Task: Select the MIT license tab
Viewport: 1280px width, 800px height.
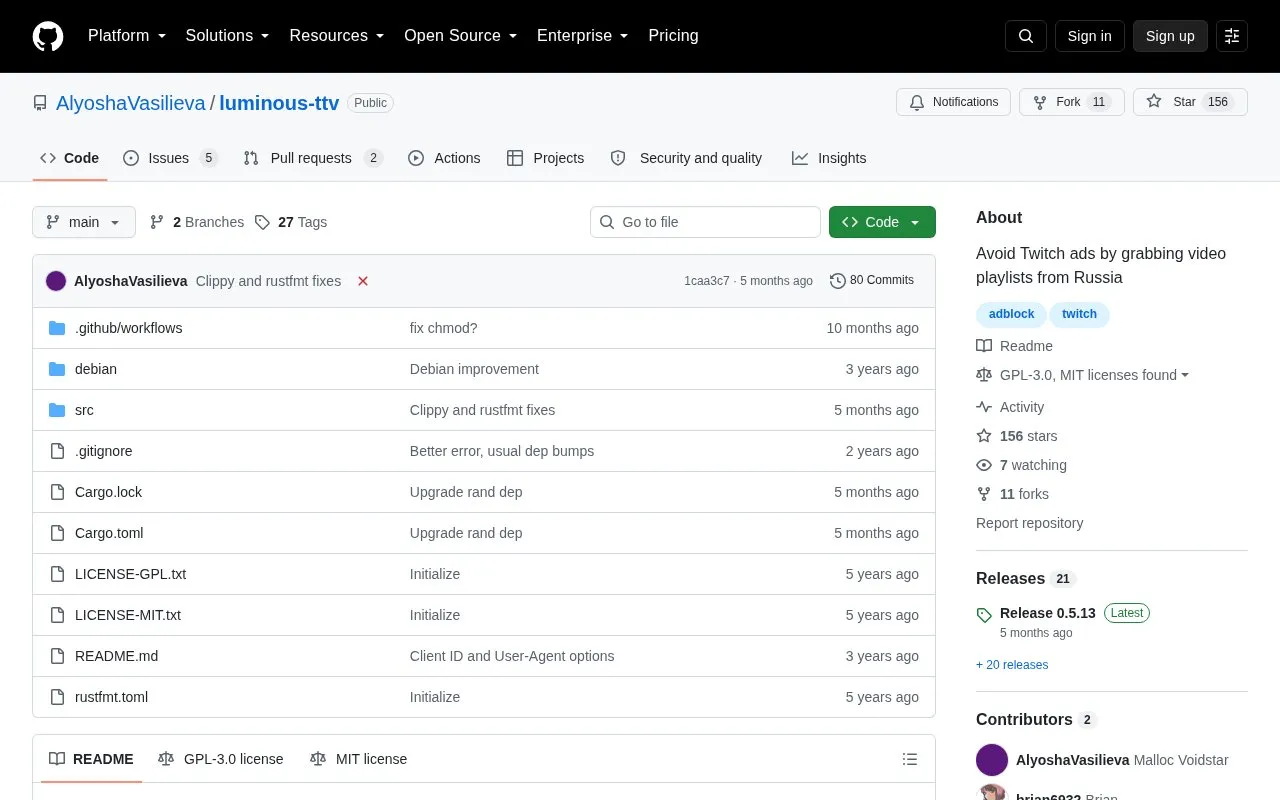Action: click(x=359, y=759)
